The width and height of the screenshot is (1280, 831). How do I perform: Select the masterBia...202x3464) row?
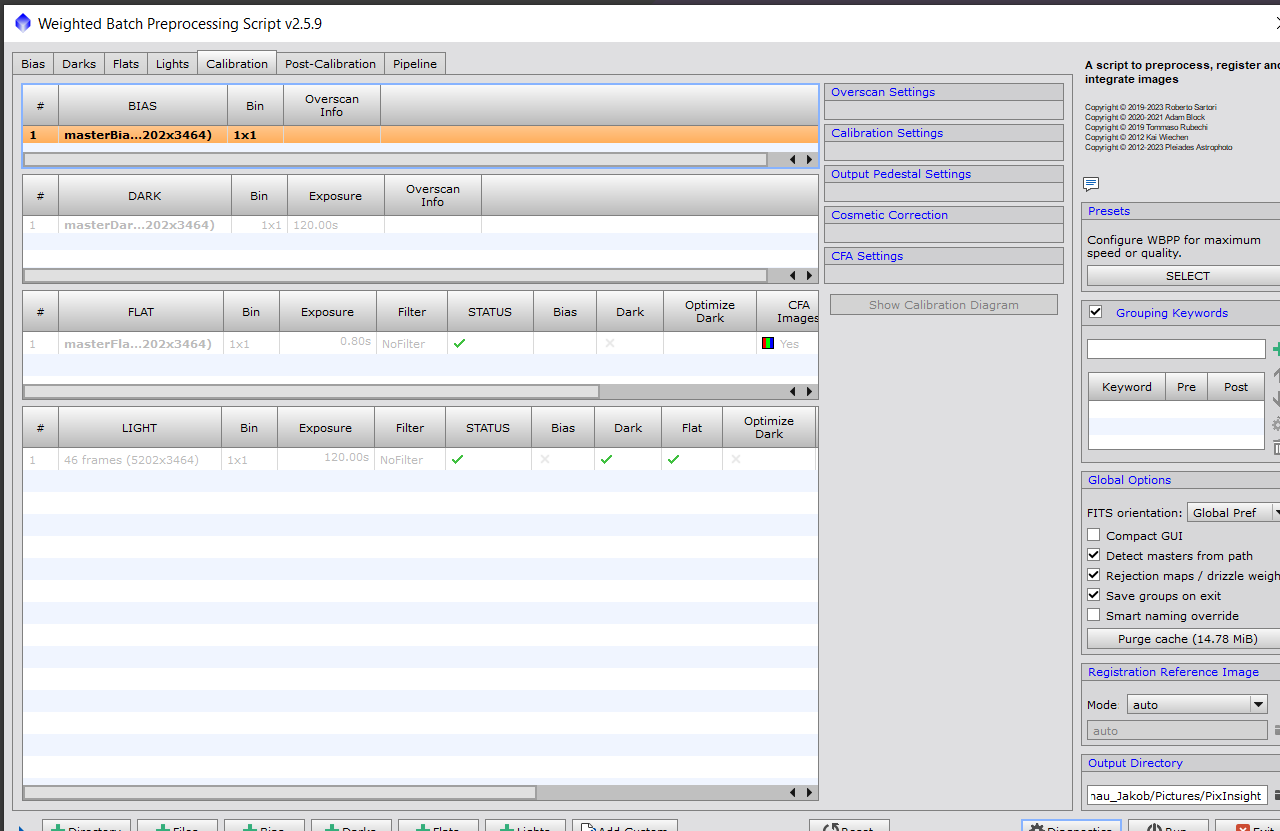pyautogui.click(x=420, y=135)
